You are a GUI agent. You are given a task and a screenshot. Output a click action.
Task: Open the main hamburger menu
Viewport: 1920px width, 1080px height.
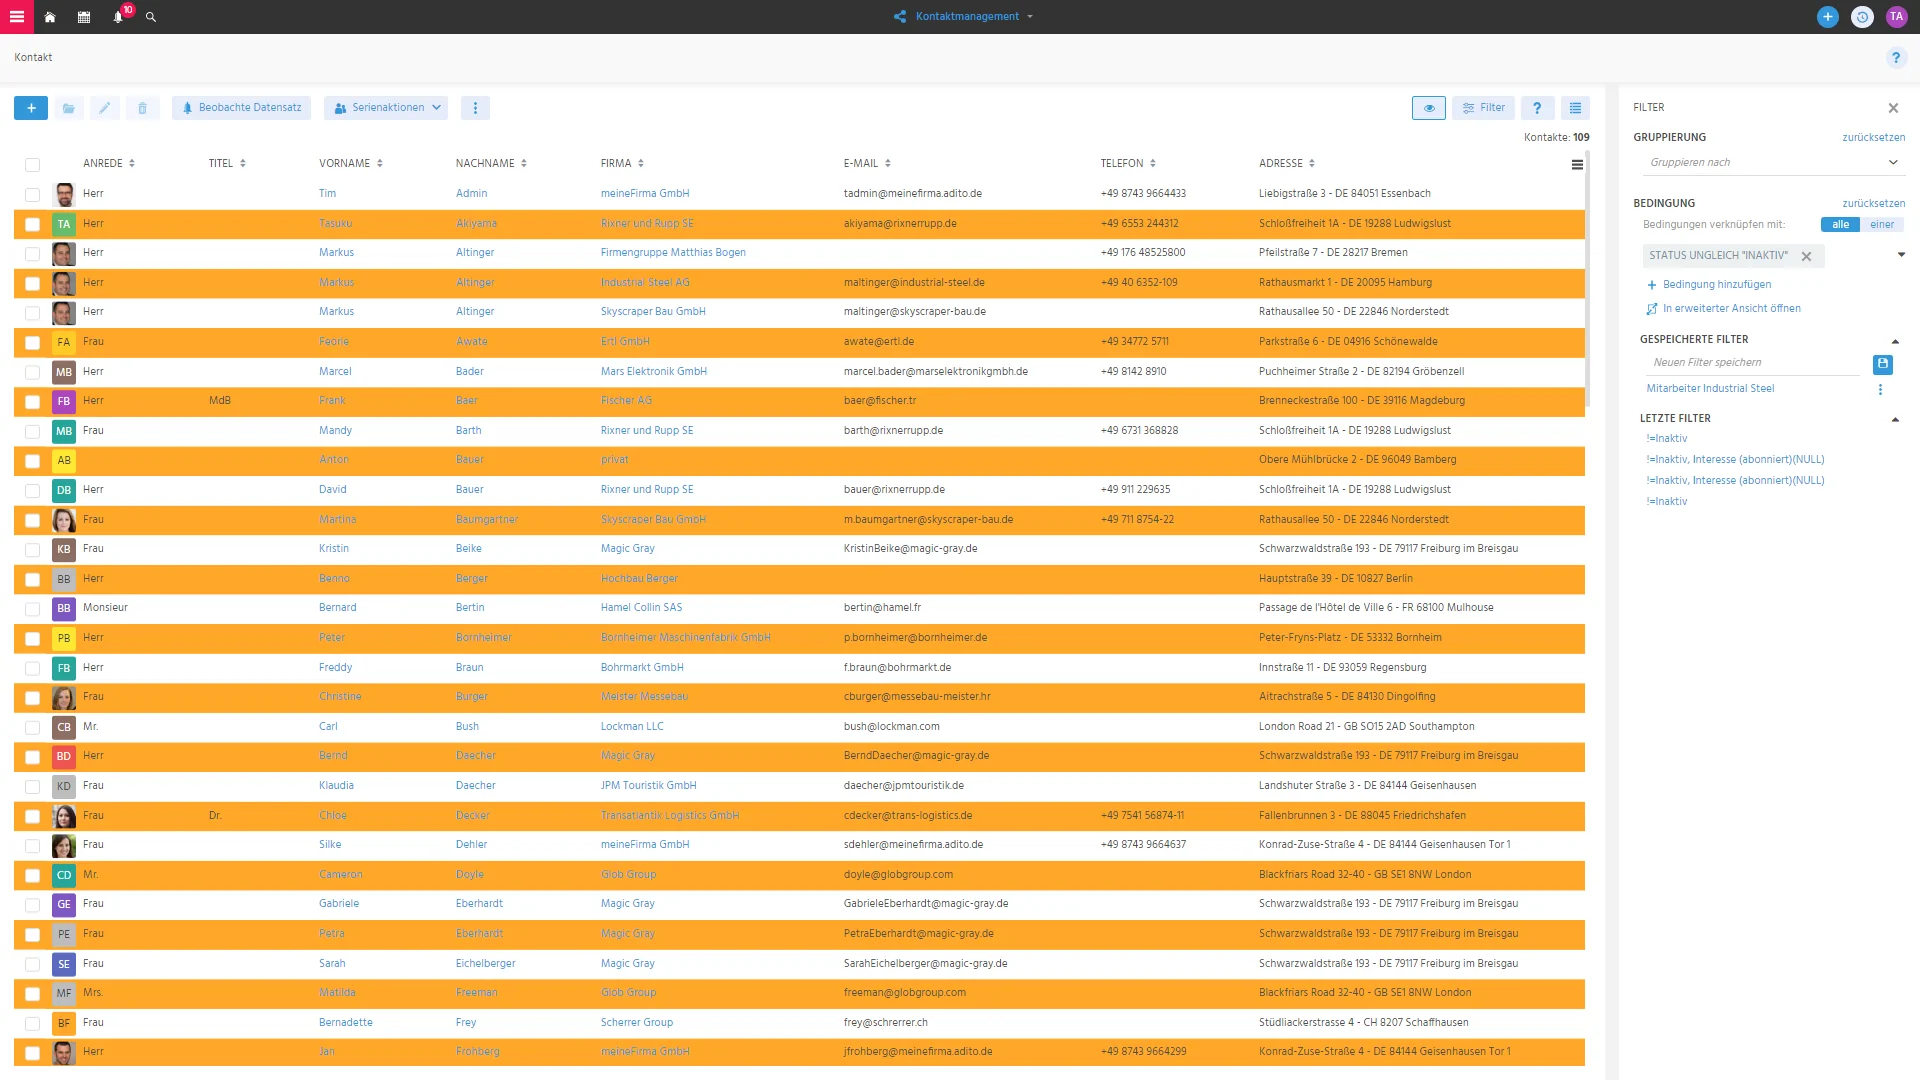16,16
